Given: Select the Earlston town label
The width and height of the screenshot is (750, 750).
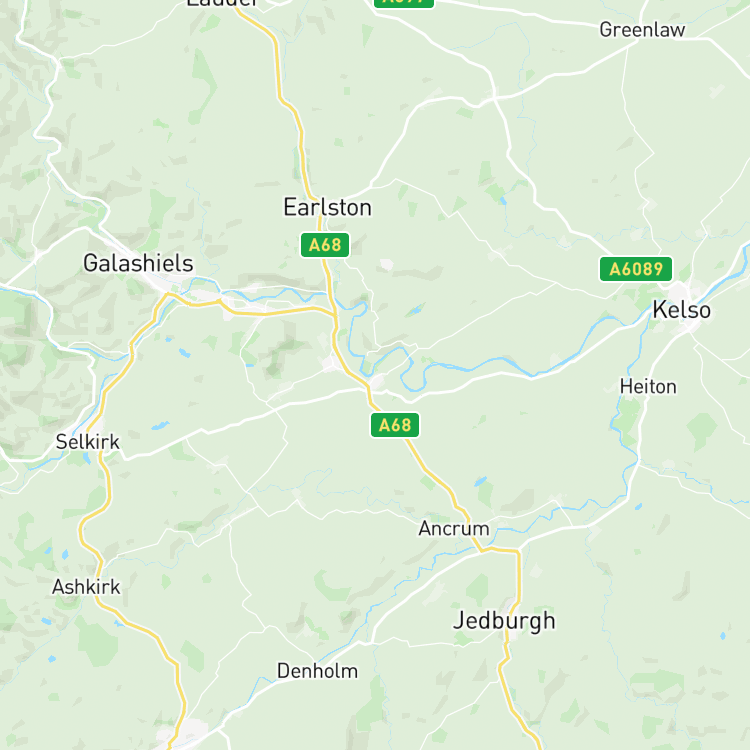Looking at the screenshot, I should click(327, 208).
